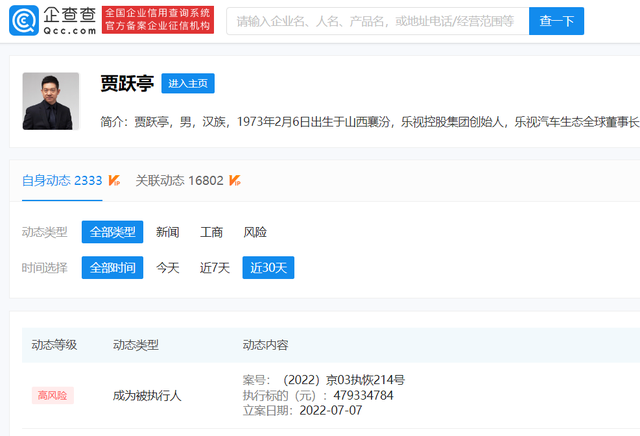Focus the company name search input field

tap(377, 21)
